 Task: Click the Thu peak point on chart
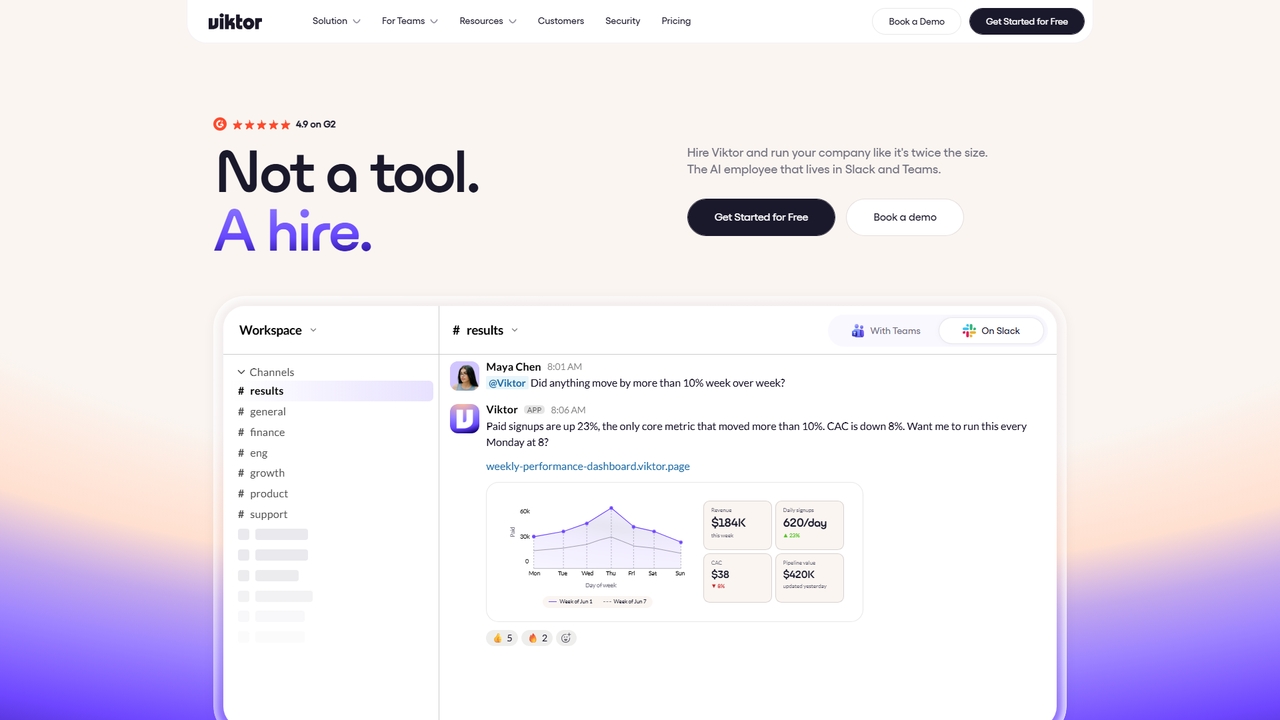point(610,508)
